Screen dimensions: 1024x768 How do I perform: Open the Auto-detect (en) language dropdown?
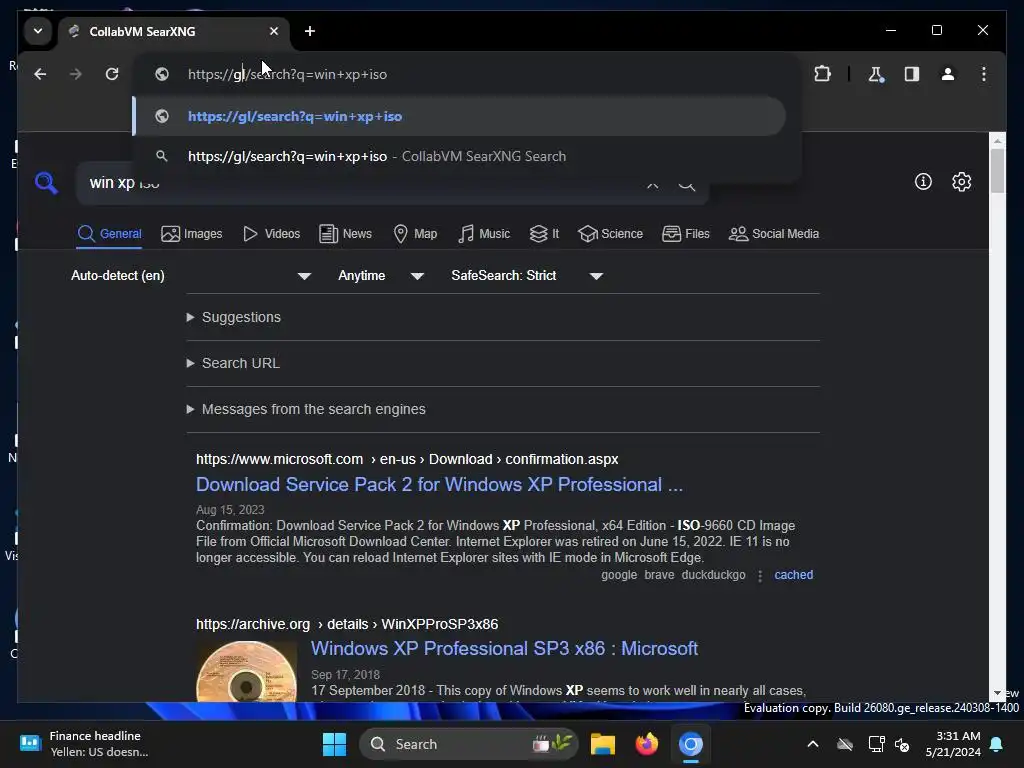(191, 276)
